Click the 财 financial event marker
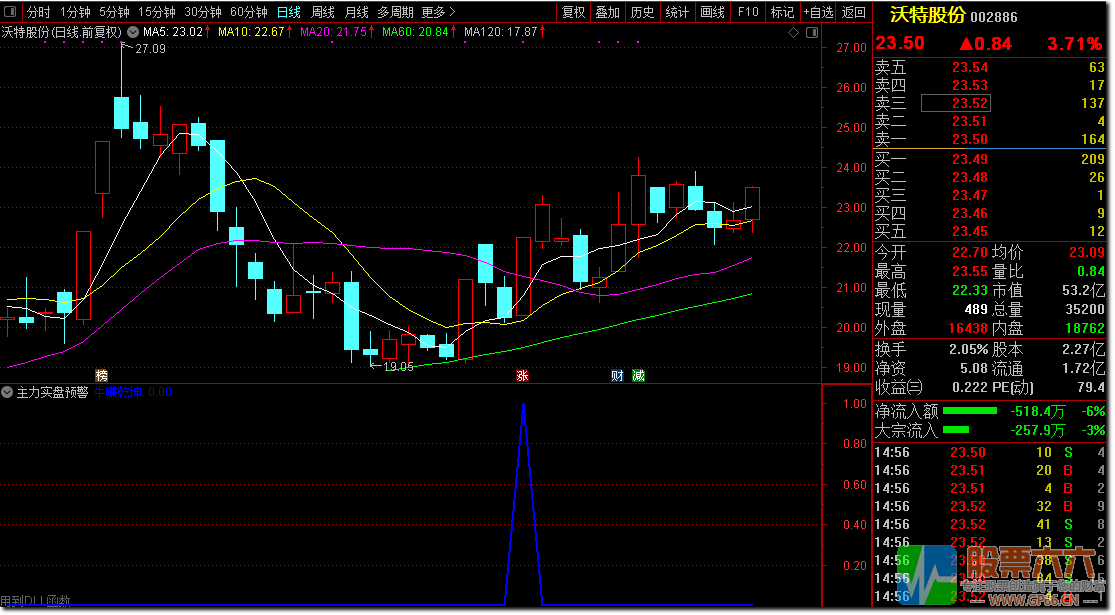The image size is (1115, 615). pos(617,376)
